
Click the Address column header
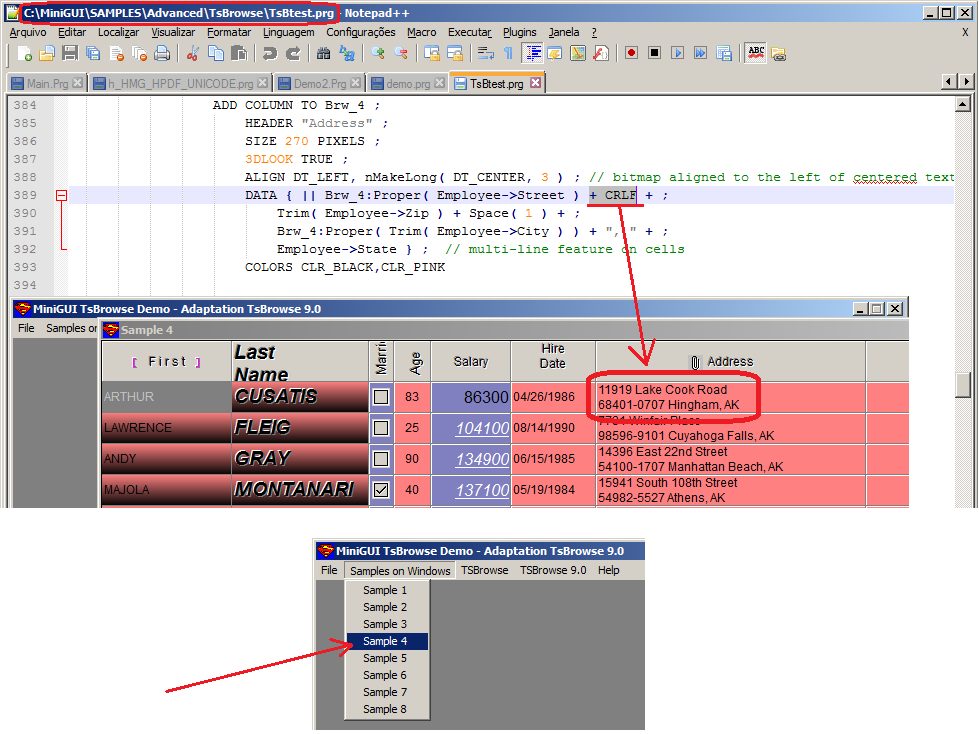pyautogui.click(x=731, y=361)
